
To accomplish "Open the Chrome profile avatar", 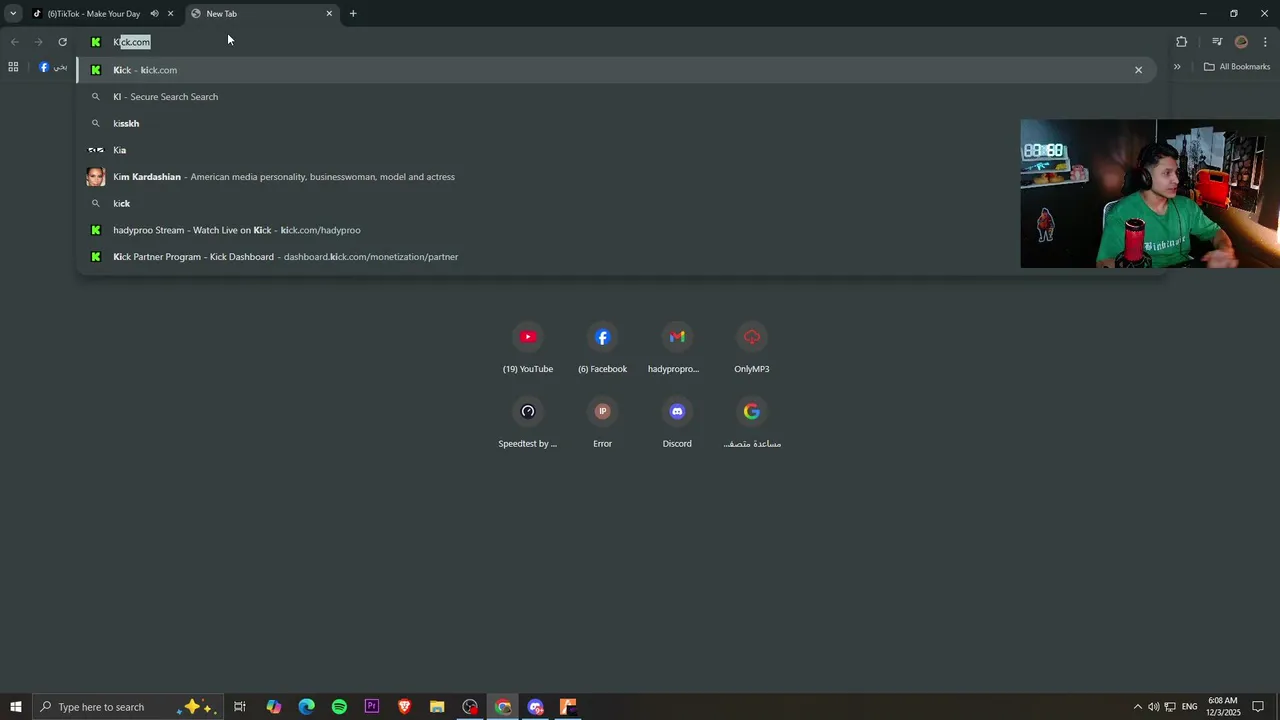I will tap(1241, 42).
